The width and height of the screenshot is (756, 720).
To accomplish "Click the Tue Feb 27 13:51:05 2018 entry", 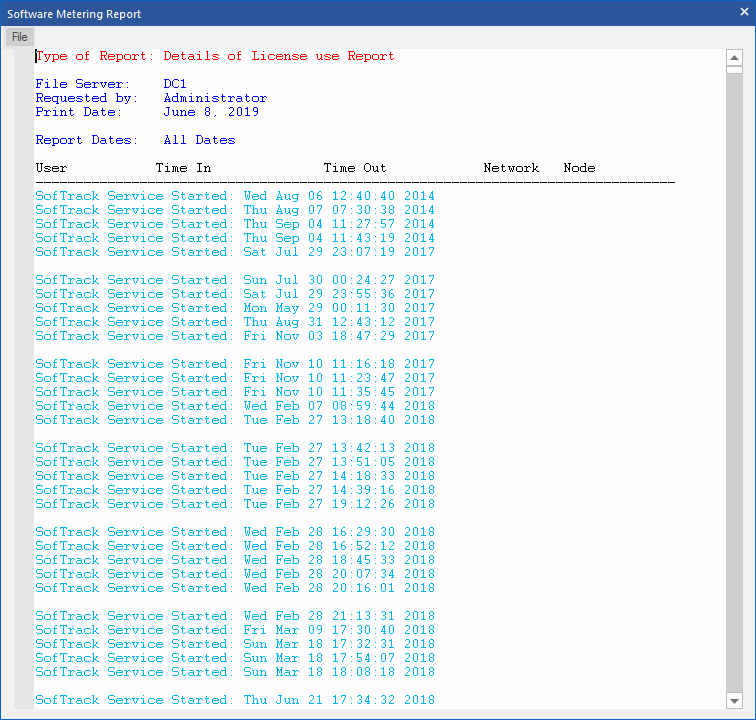I will pyautogui.click(x=235, y=462).
